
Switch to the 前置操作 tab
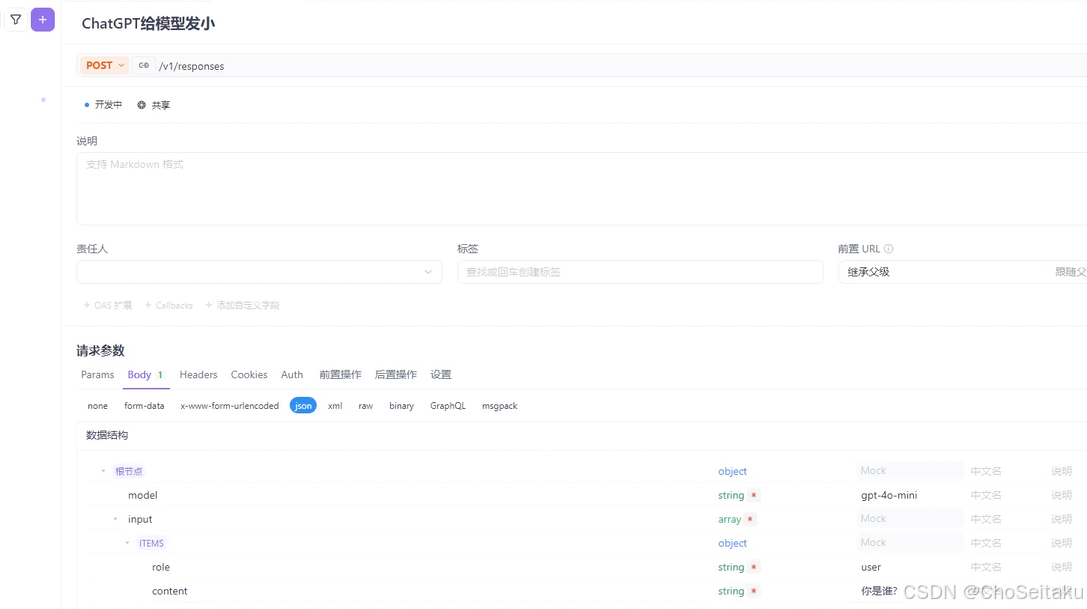pyautogui.click(x=340, y=375)
